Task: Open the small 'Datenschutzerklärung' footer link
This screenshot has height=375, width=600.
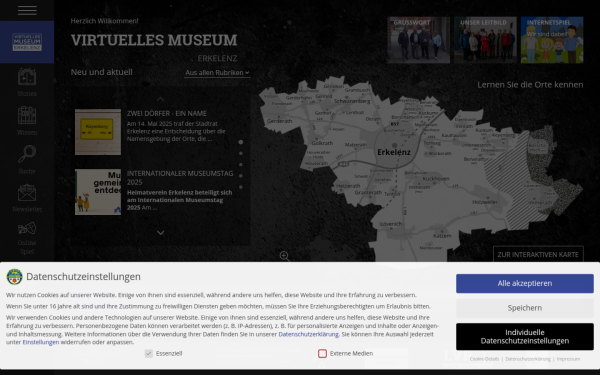Action: coord(528,359)
